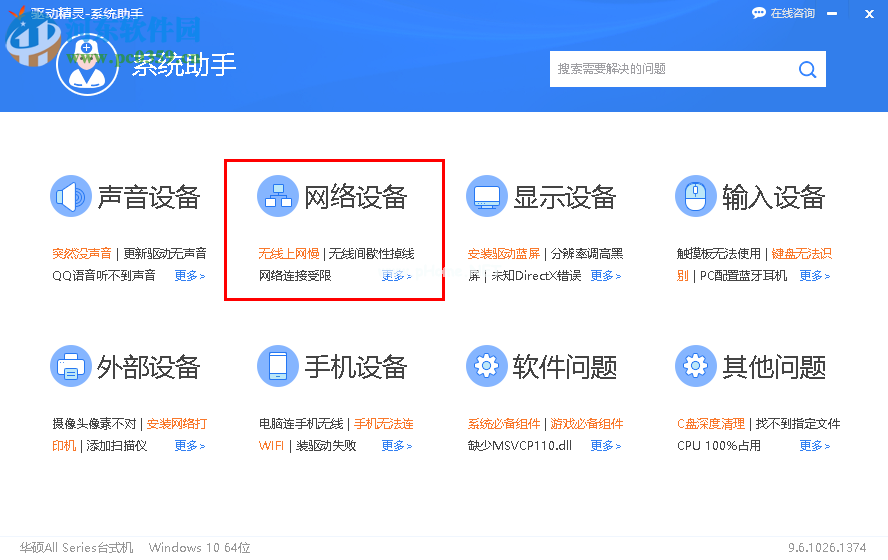Click the 华硕All Series台式机 status text

[76, 548]
